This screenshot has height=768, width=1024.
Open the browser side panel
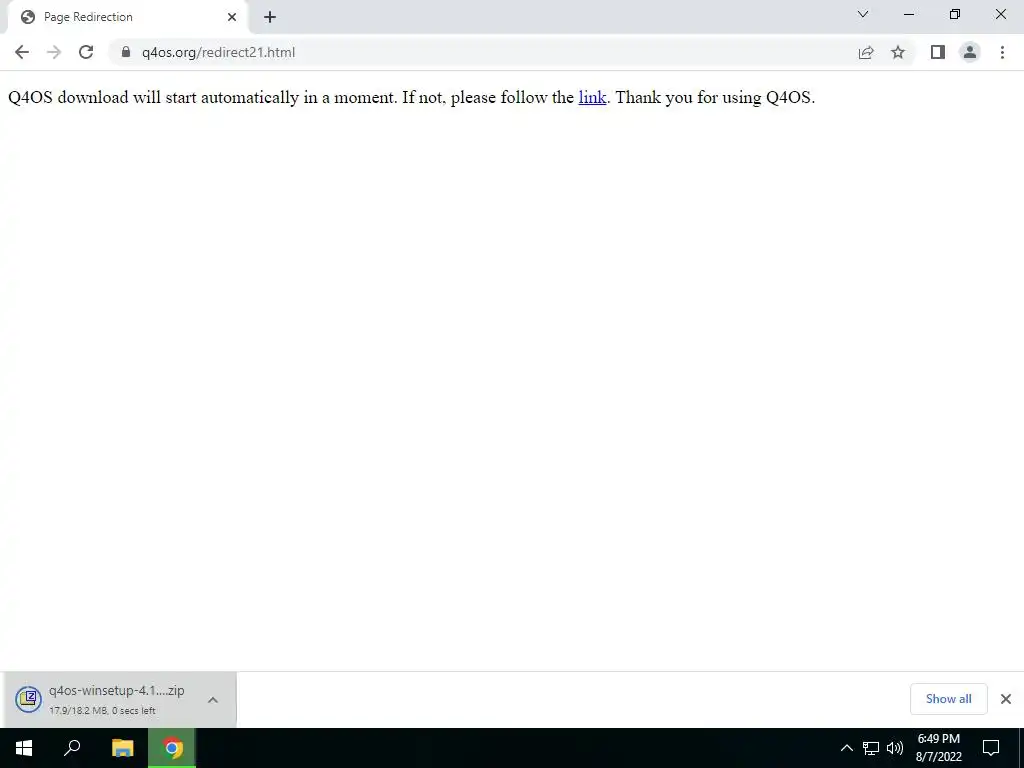(938, 52)
